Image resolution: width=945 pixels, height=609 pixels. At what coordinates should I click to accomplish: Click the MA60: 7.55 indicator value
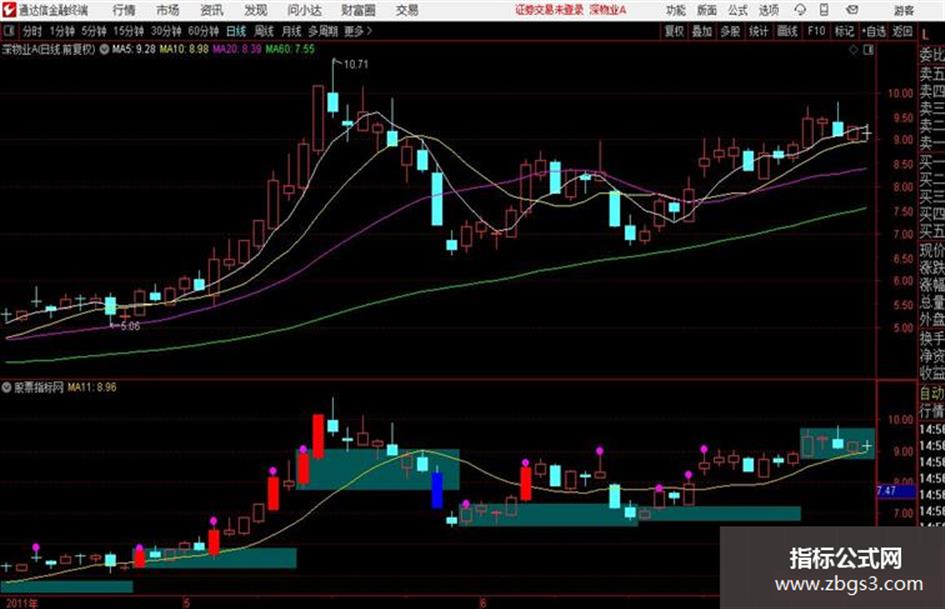pos(290,49)
